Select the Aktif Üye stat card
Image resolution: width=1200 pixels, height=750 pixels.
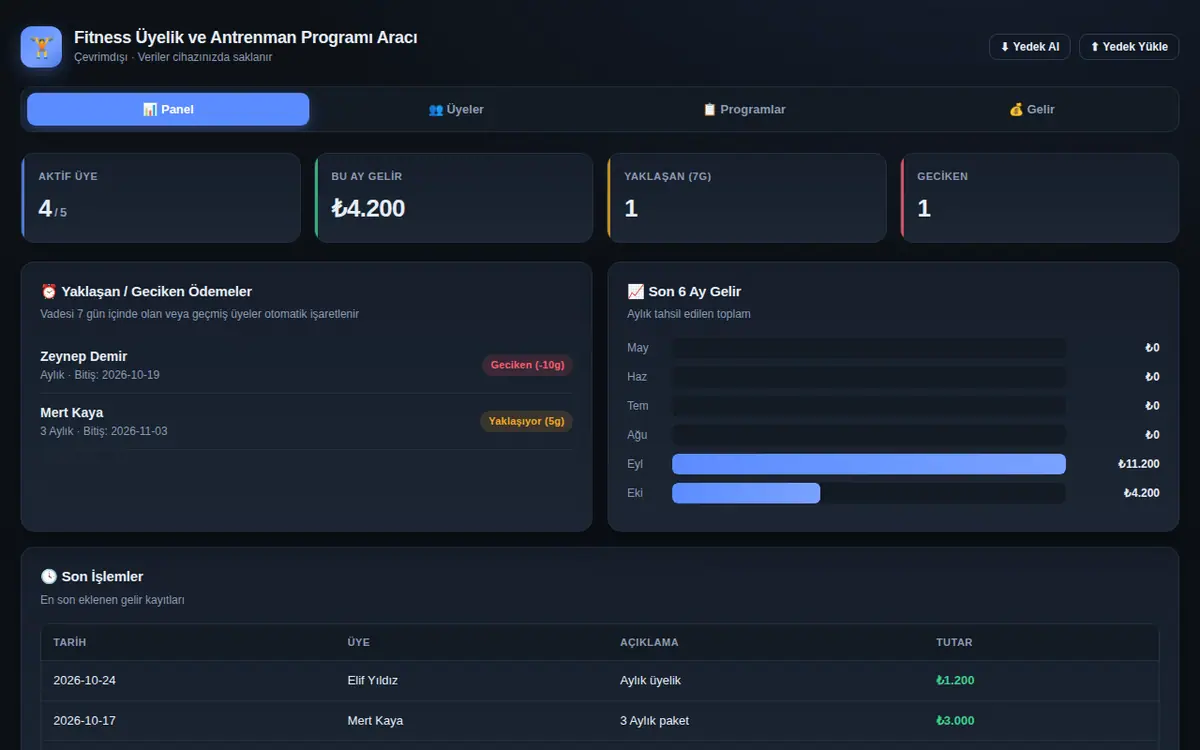(x=161, y=198)
